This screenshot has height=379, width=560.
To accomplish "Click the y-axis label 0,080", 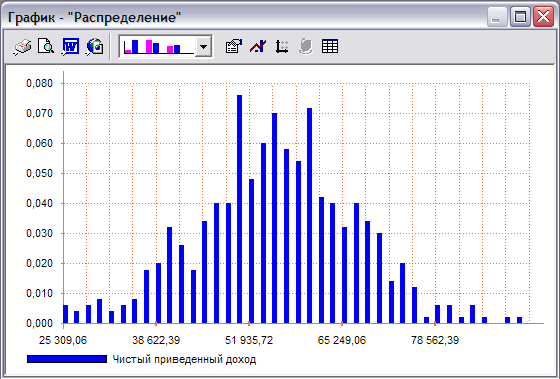I will (x=39, y=83).
